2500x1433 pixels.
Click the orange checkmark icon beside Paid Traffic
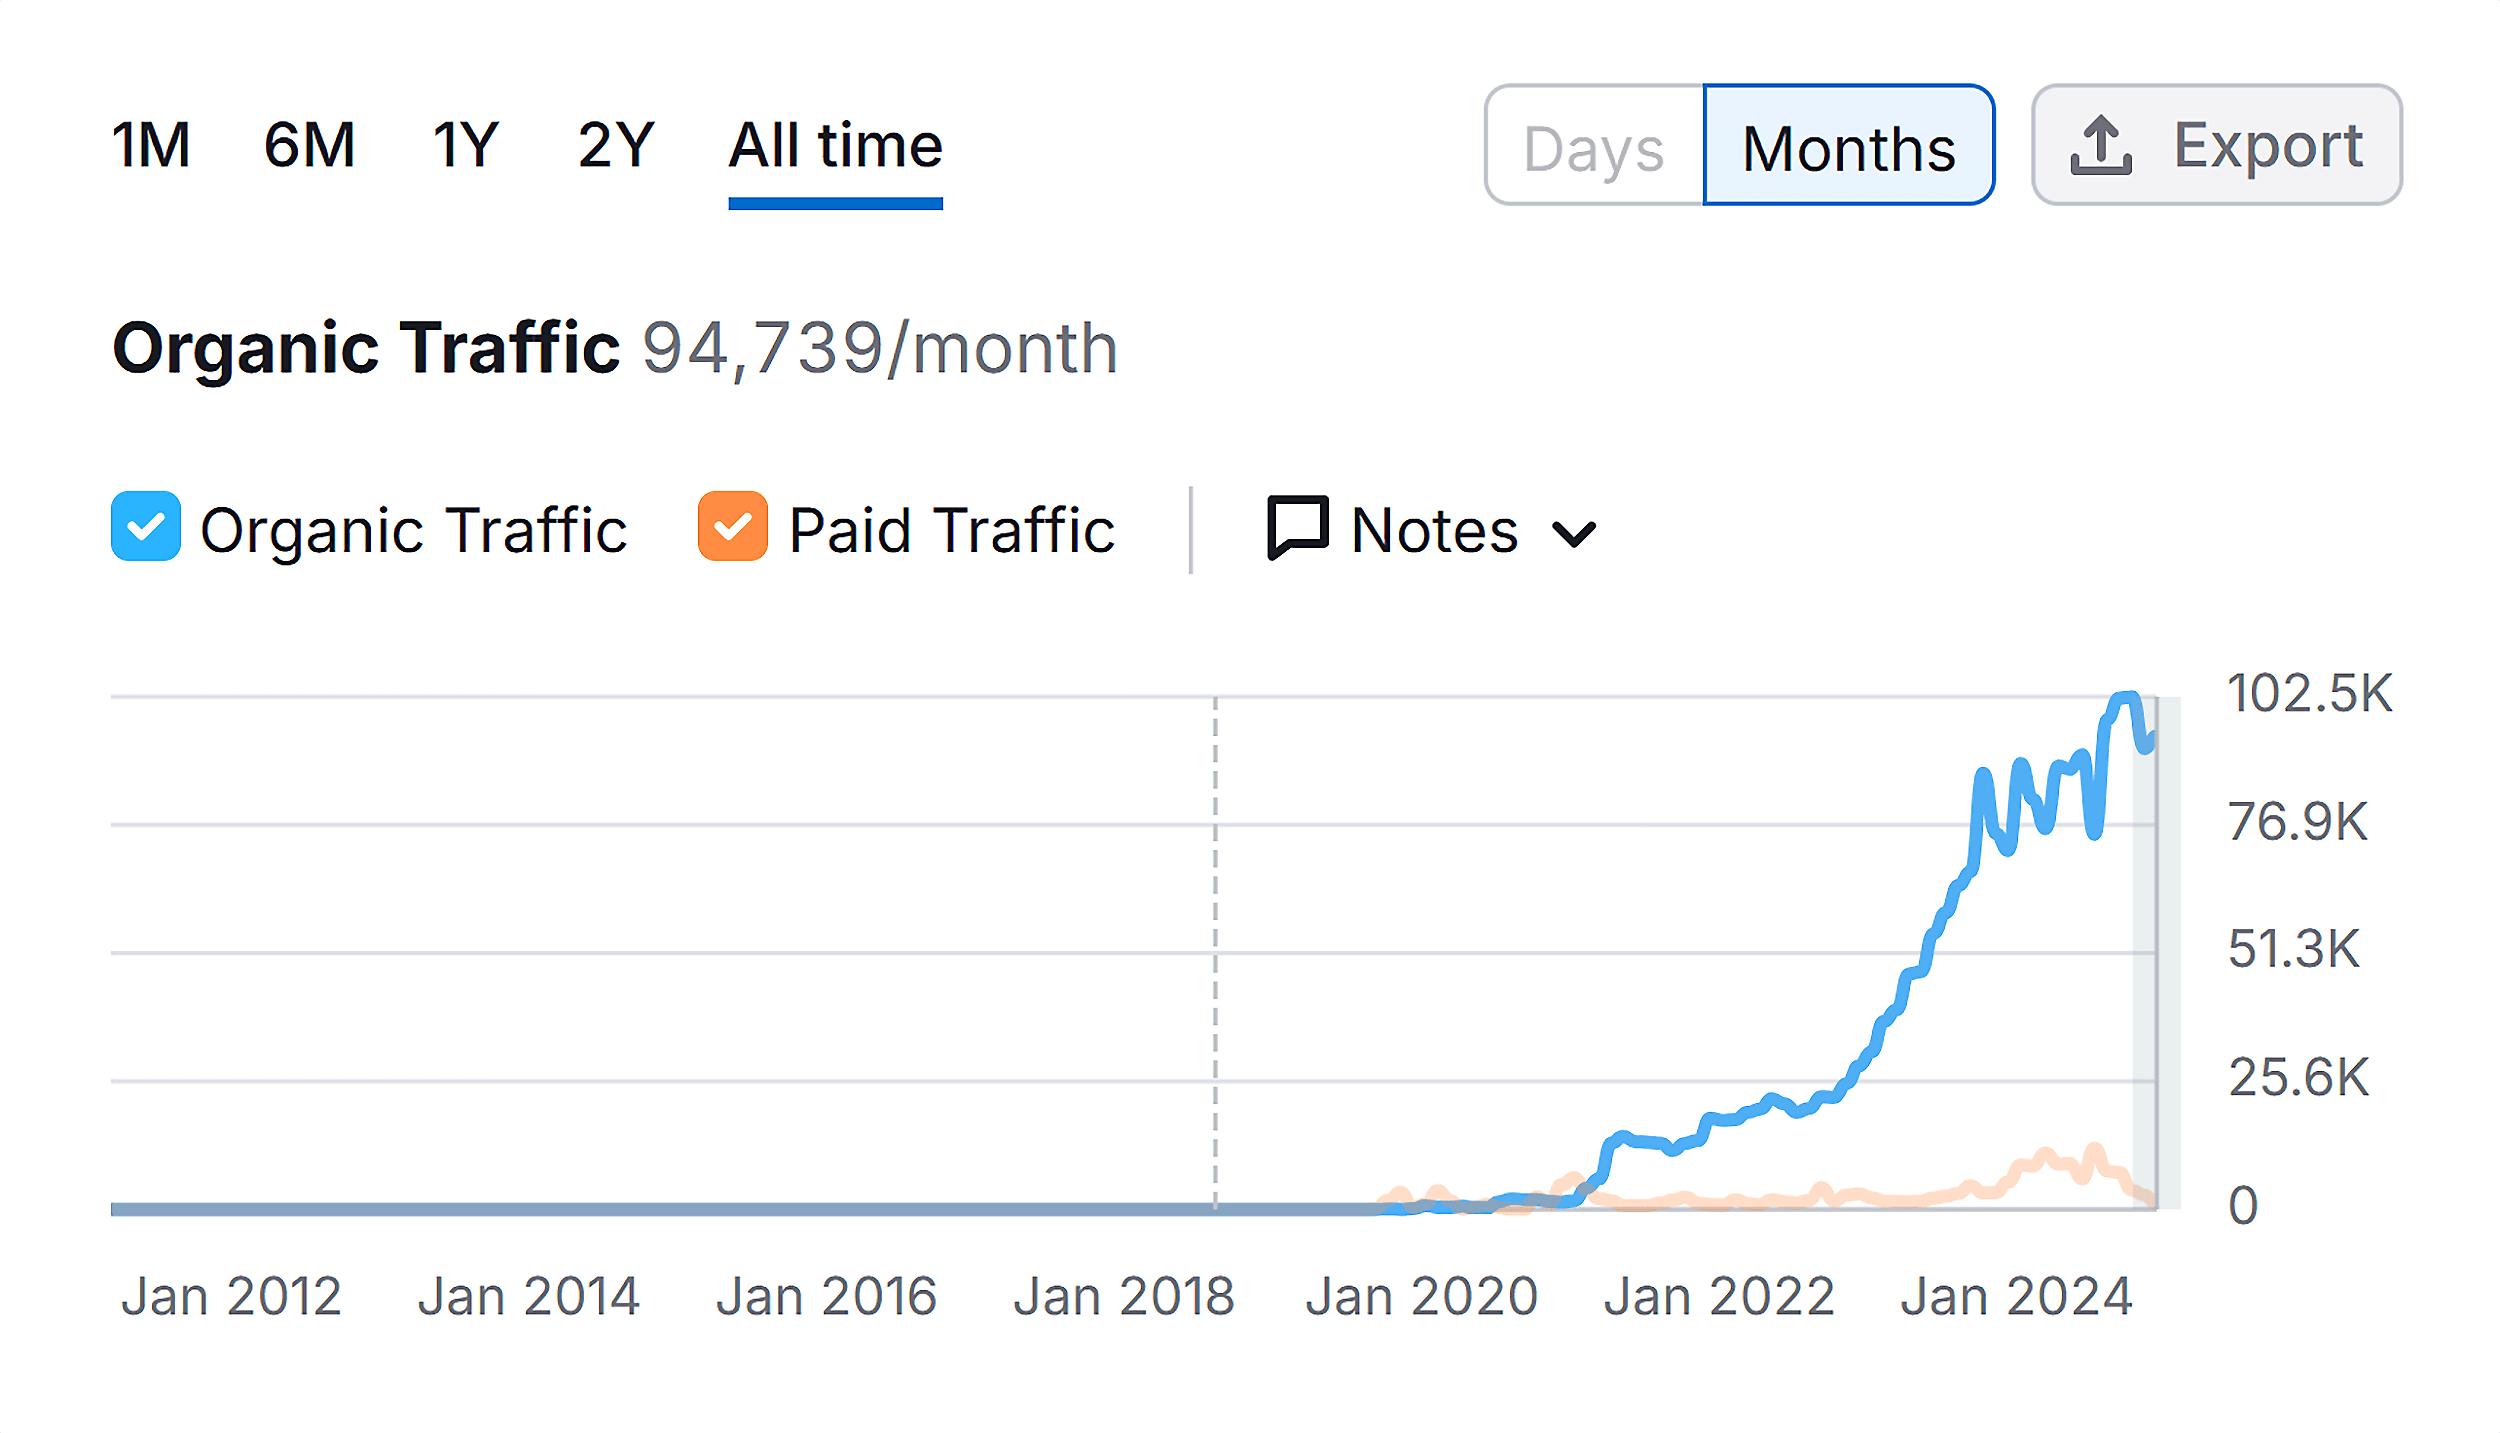pos(731,527)
